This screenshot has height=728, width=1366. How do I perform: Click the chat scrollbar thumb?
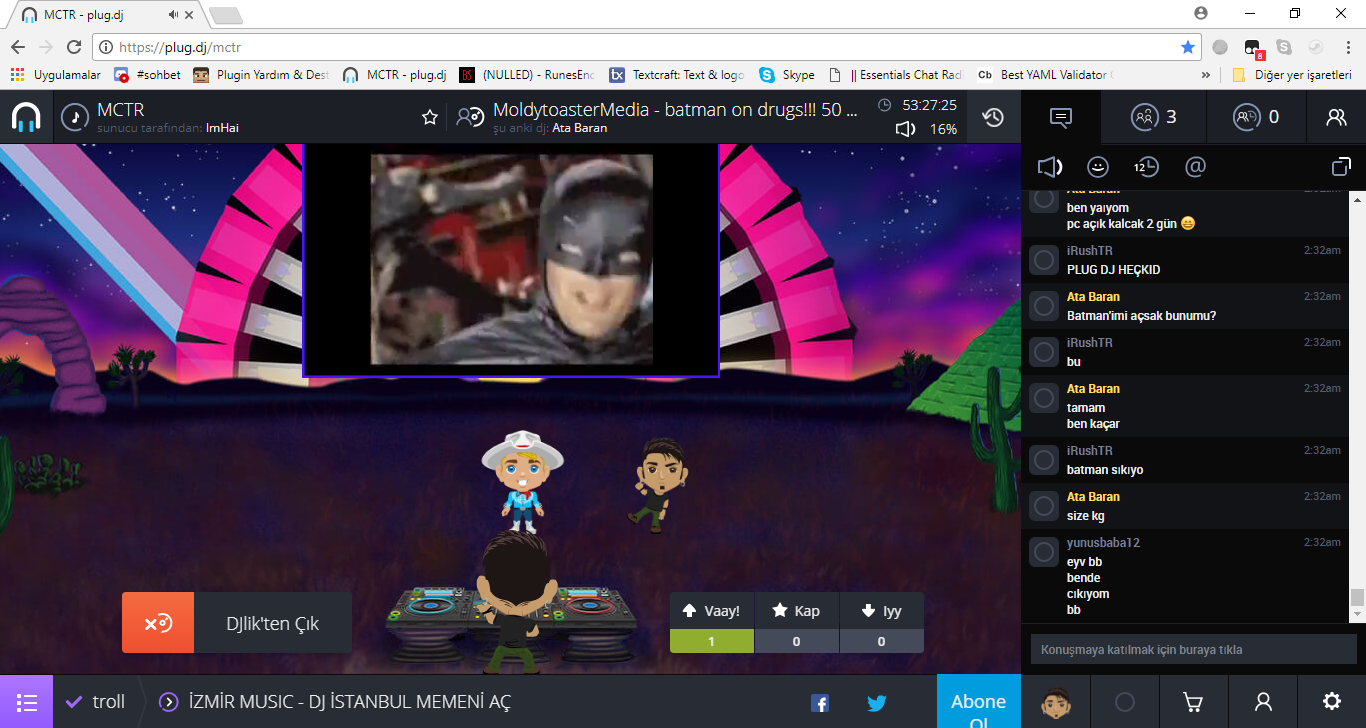1357,598
